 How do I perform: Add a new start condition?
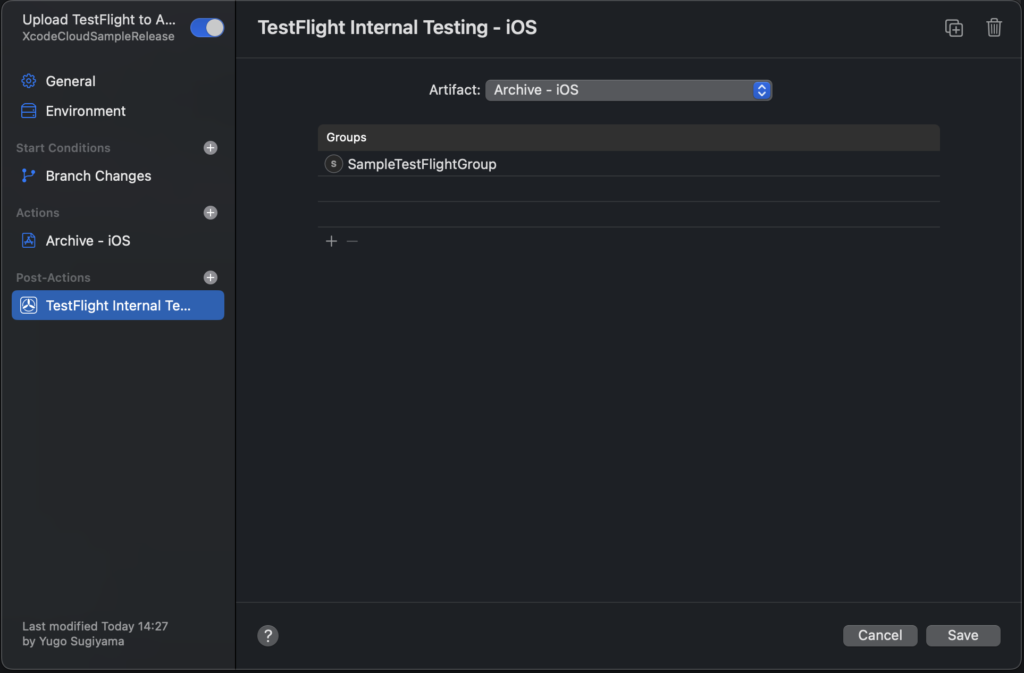210,148
